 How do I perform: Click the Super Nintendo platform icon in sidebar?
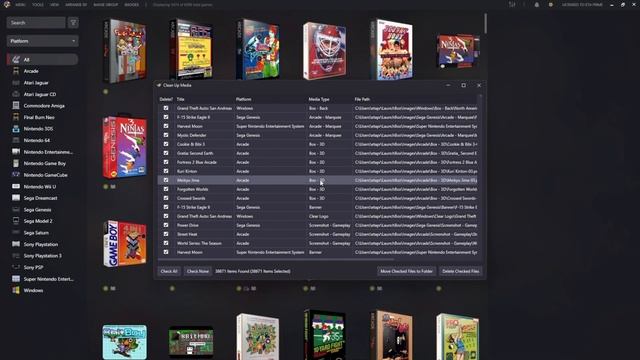[16, 279]
